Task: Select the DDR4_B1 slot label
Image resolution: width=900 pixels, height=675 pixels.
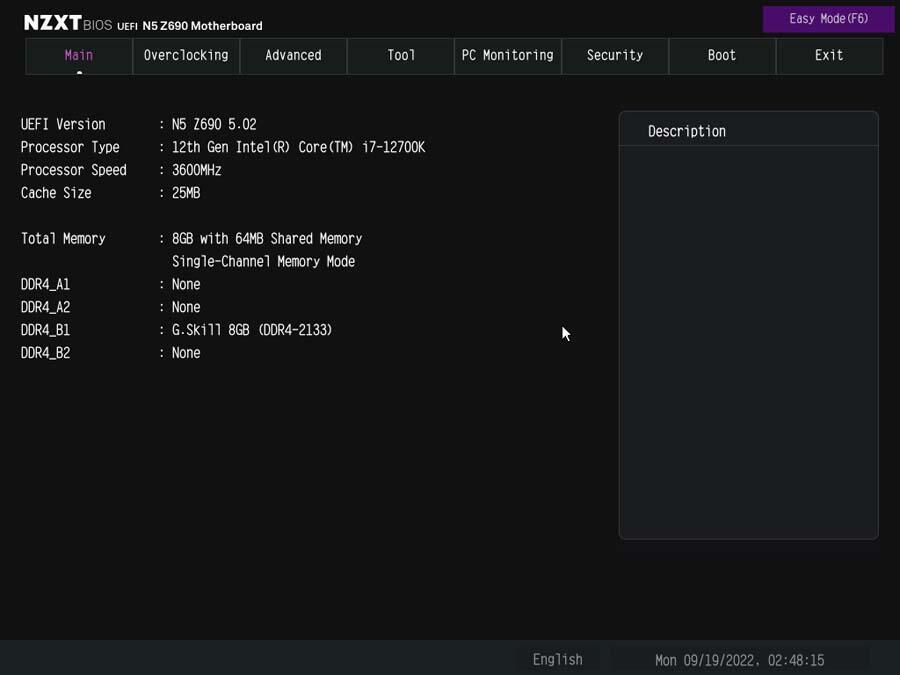Action: [45, 331]
